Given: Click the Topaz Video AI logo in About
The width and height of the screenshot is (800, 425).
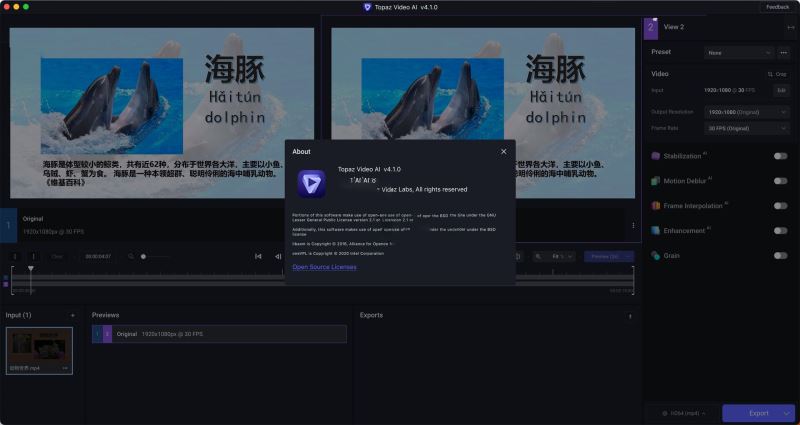Looking at the screenshot, I should pos(311,183).
